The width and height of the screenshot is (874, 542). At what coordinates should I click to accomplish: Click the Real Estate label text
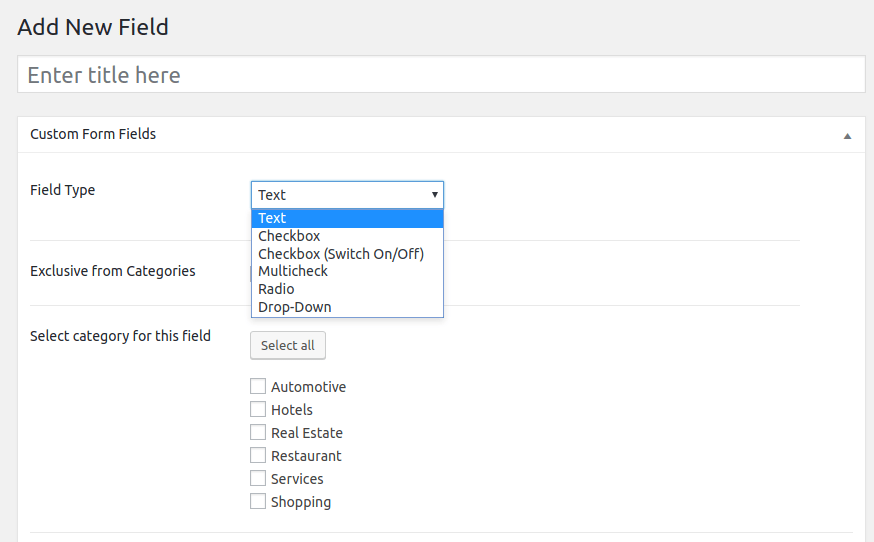pos(306,433)
